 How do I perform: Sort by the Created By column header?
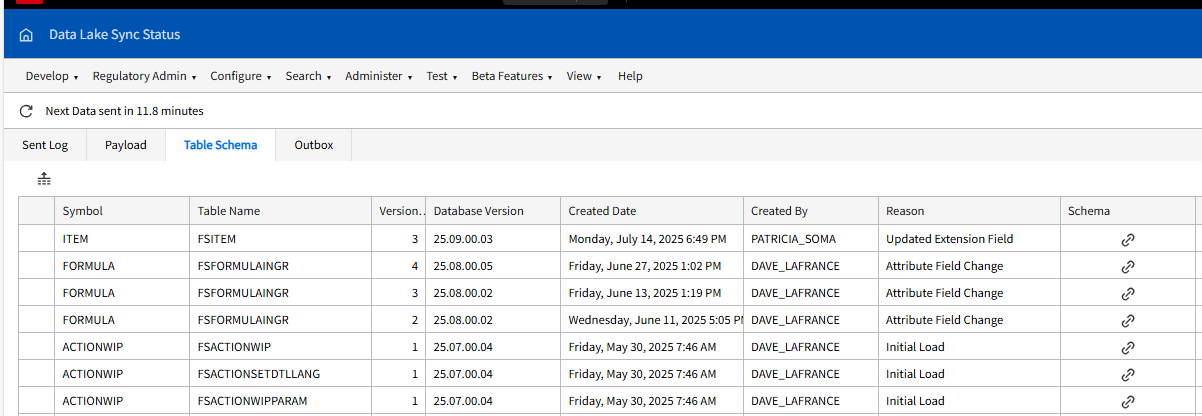pos(811,211)
